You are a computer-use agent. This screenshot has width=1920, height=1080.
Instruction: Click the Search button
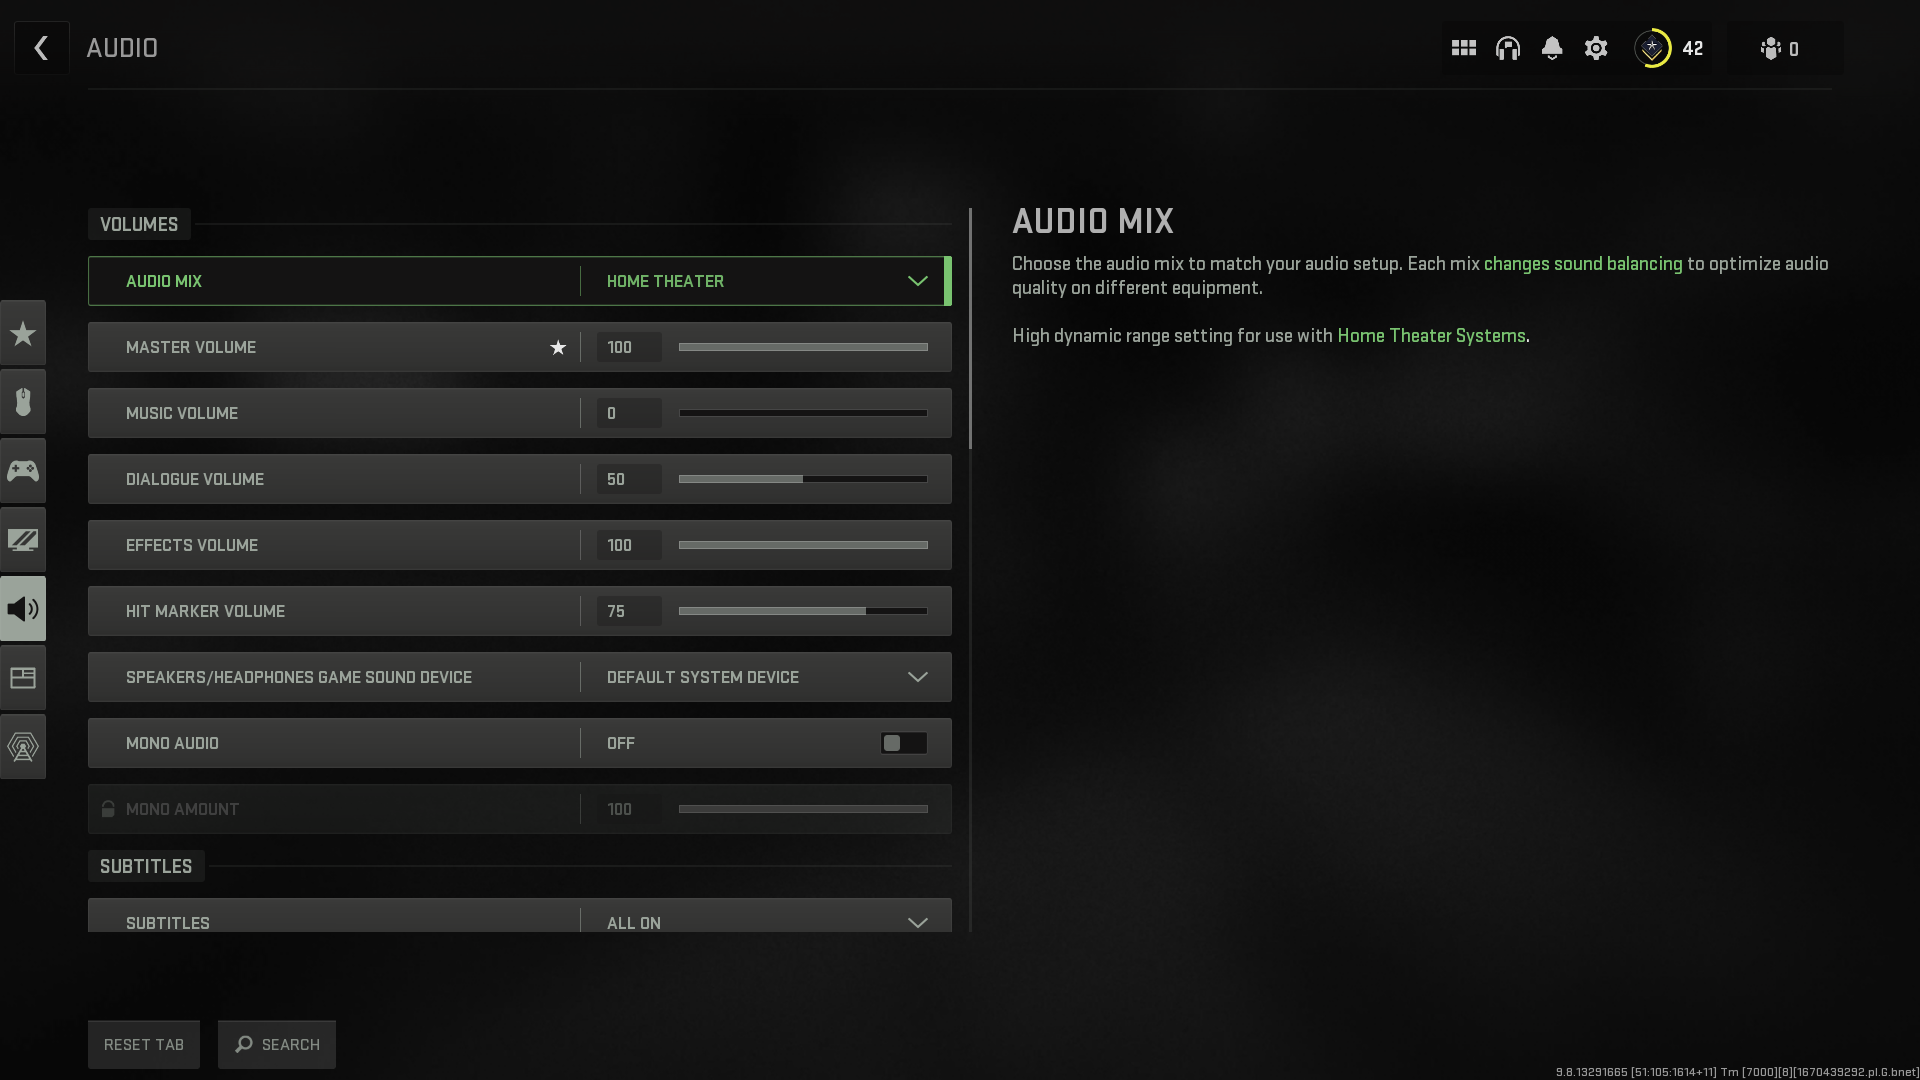point(277,1044)
